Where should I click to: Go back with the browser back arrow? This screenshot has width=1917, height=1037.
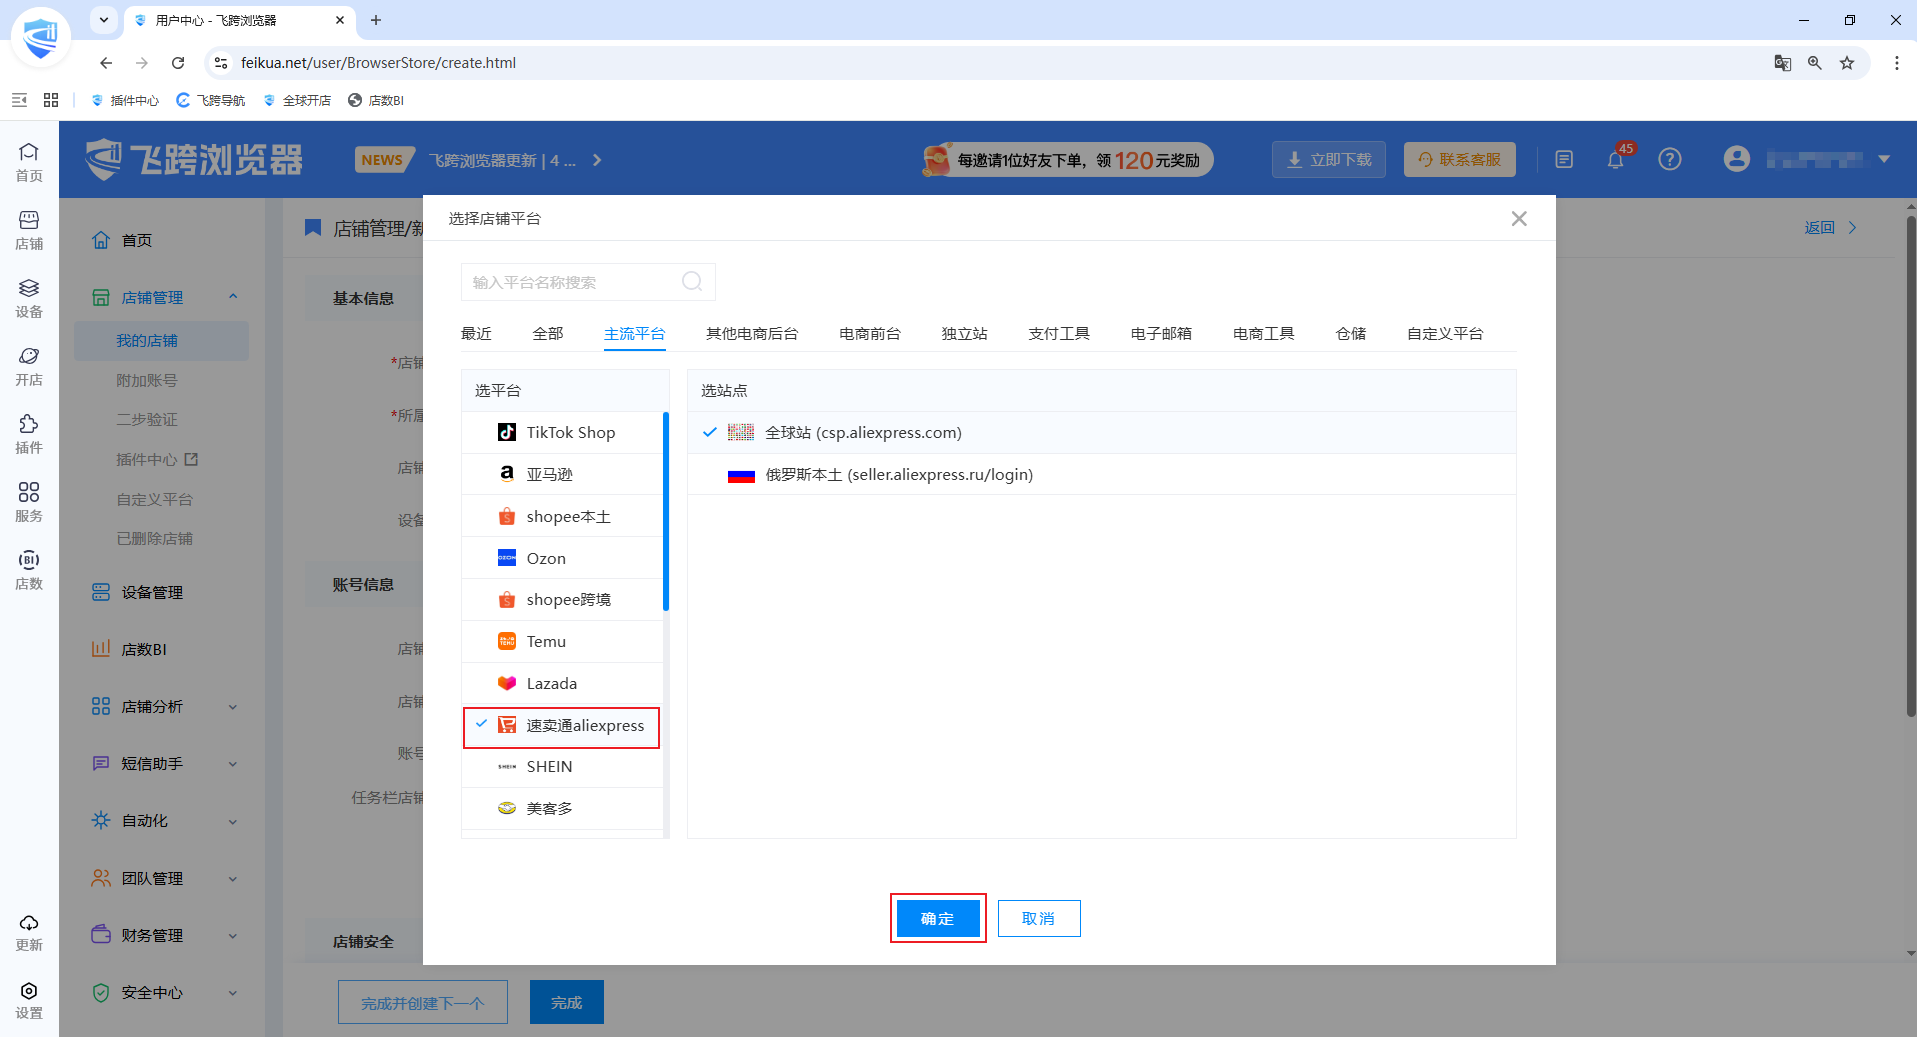[x=106, y=63]
